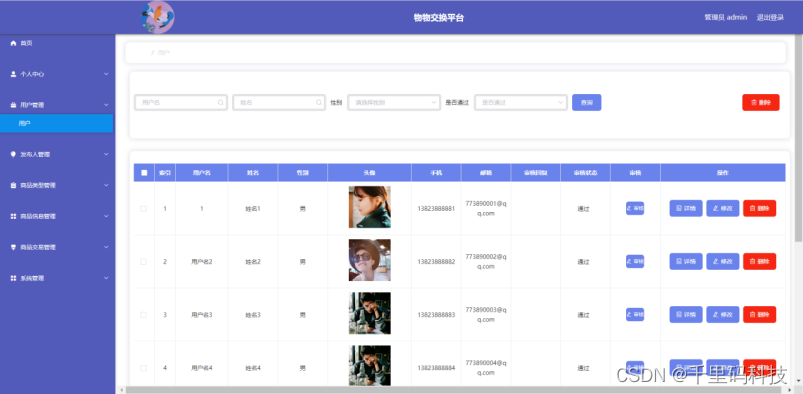This screenshot has width=803, height=394.
Task: Click 审核 button for row 1
Action: click(x=635, y=209)
